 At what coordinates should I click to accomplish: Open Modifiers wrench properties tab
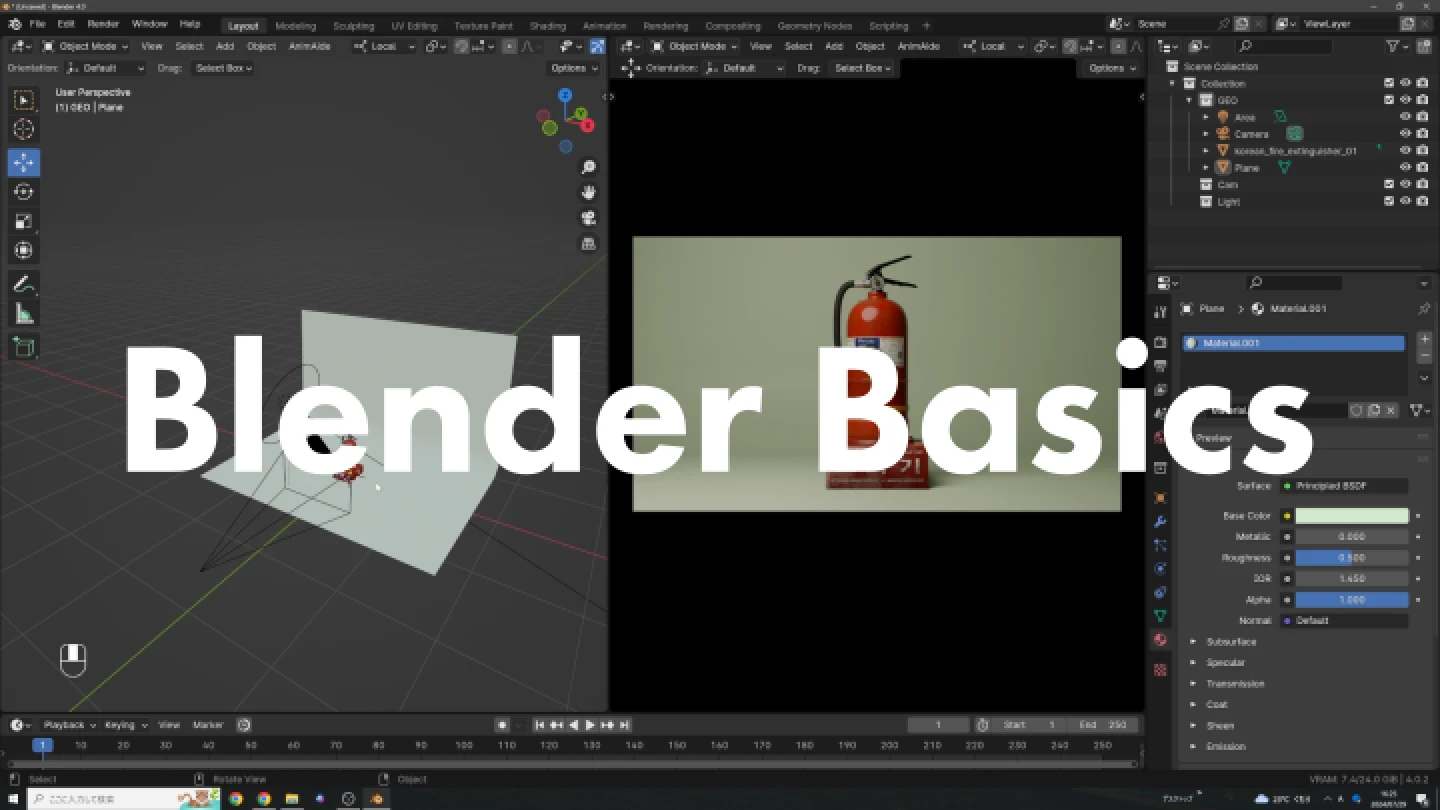1160,522
